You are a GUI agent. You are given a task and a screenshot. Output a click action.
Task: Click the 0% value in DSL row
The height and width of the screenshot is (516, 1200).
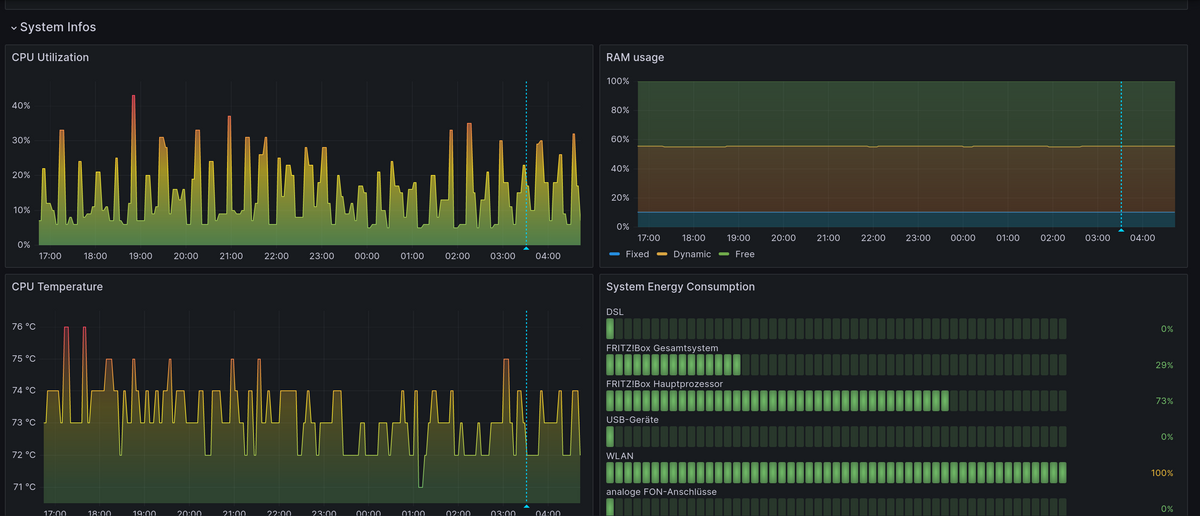(1167, 329)
